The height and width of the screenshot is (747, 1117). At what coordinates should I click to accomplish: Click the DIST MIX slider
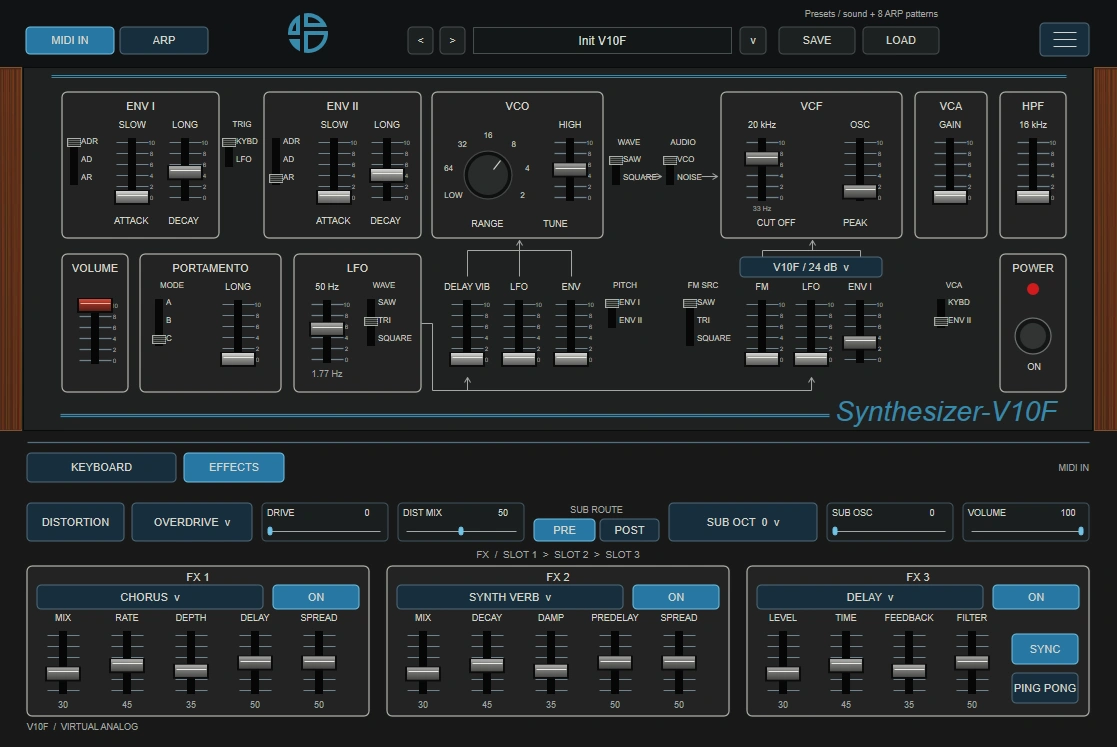(x=461, y=531)
